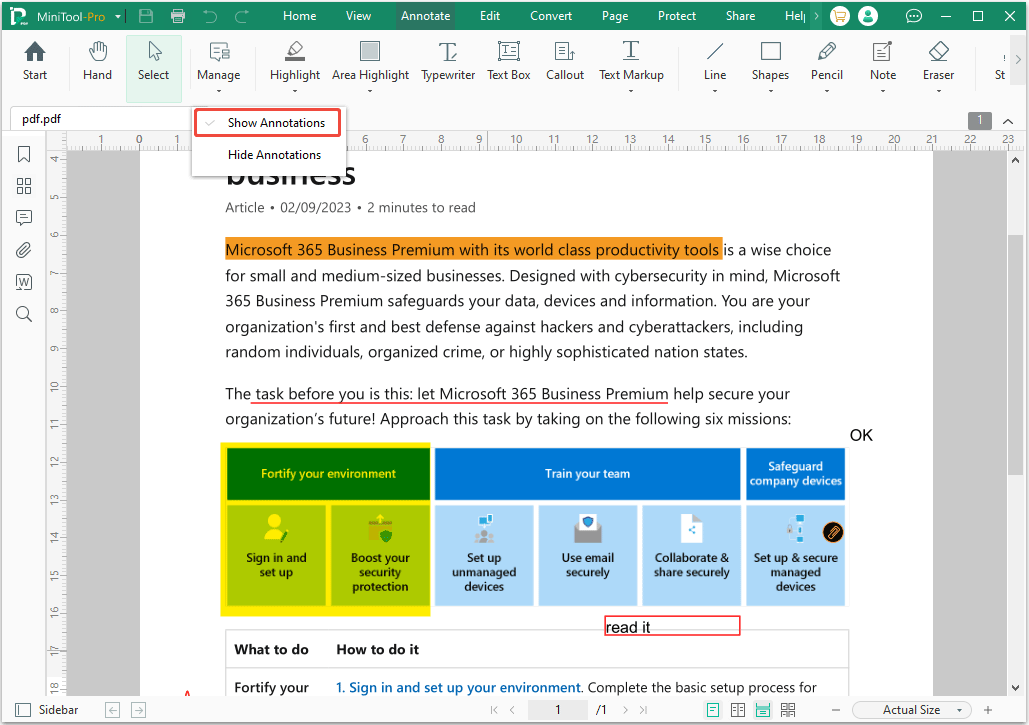Switch to single page view mode
The width and height of the screenshot is (1029, 725).
click(x=712, y=709)
